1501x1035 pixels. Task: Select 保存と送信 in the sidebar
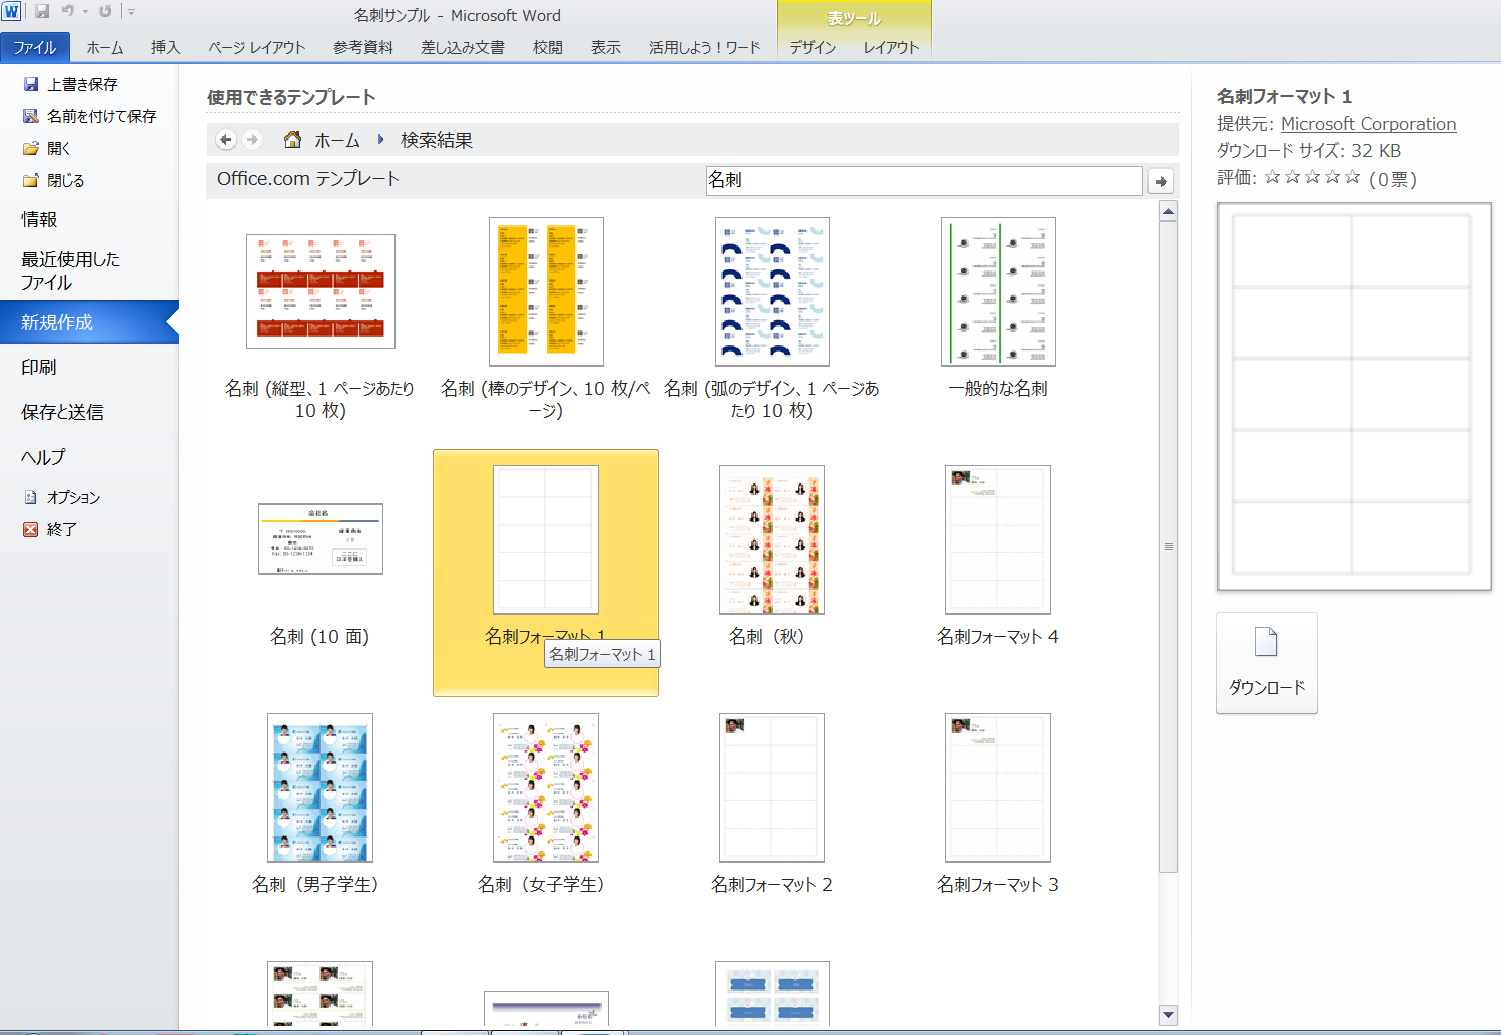(62, 412)
